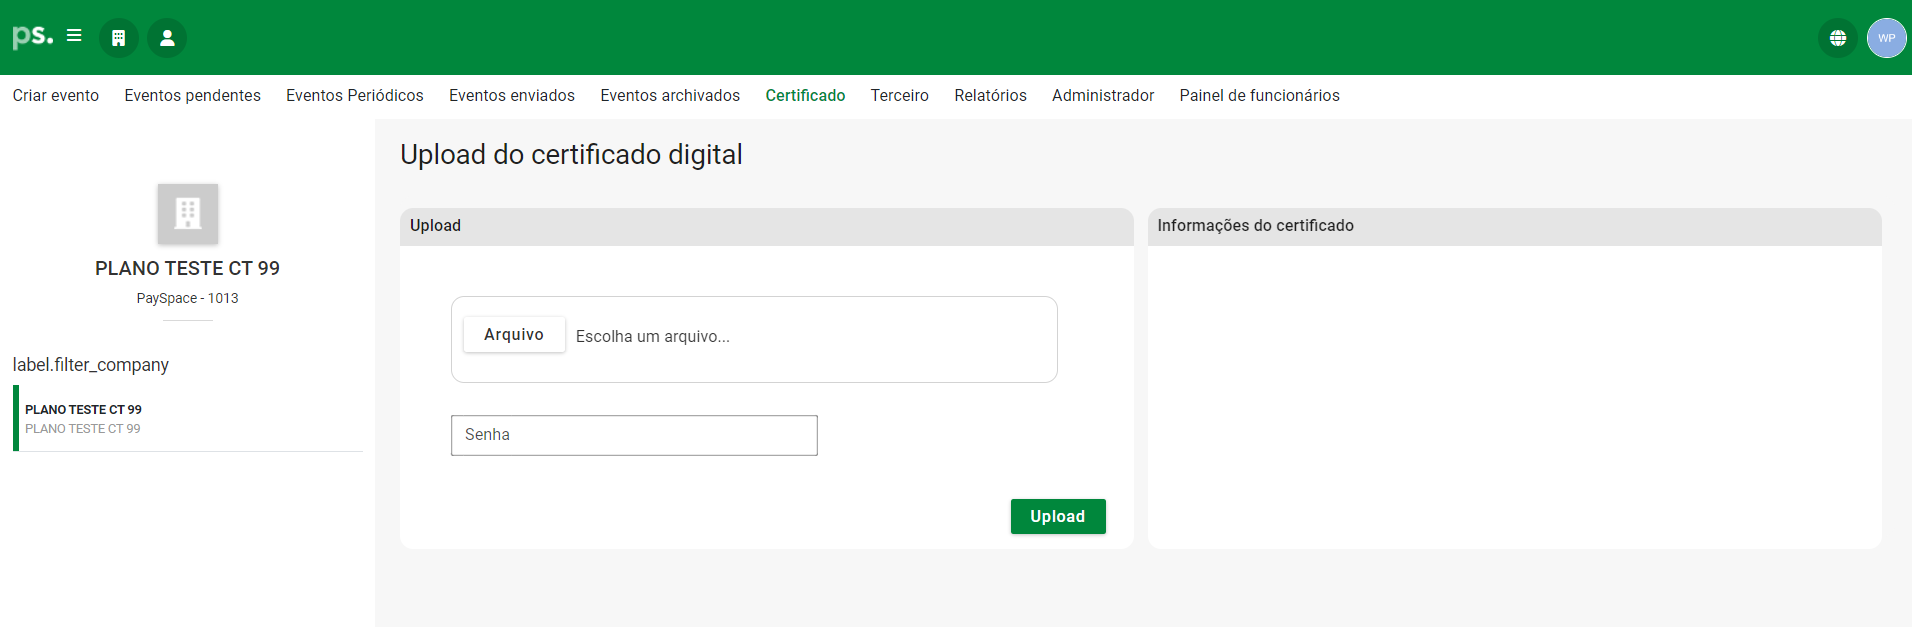Click the green Upload button
The height and width of the screenshot is (627, 1912).
click(x=1057, y=517)
